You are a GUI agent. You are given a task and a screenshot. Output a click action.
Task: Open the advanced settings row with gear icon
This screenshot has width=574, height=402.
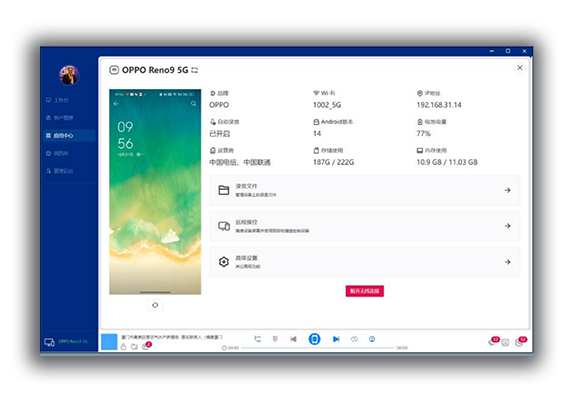[365, 262]
